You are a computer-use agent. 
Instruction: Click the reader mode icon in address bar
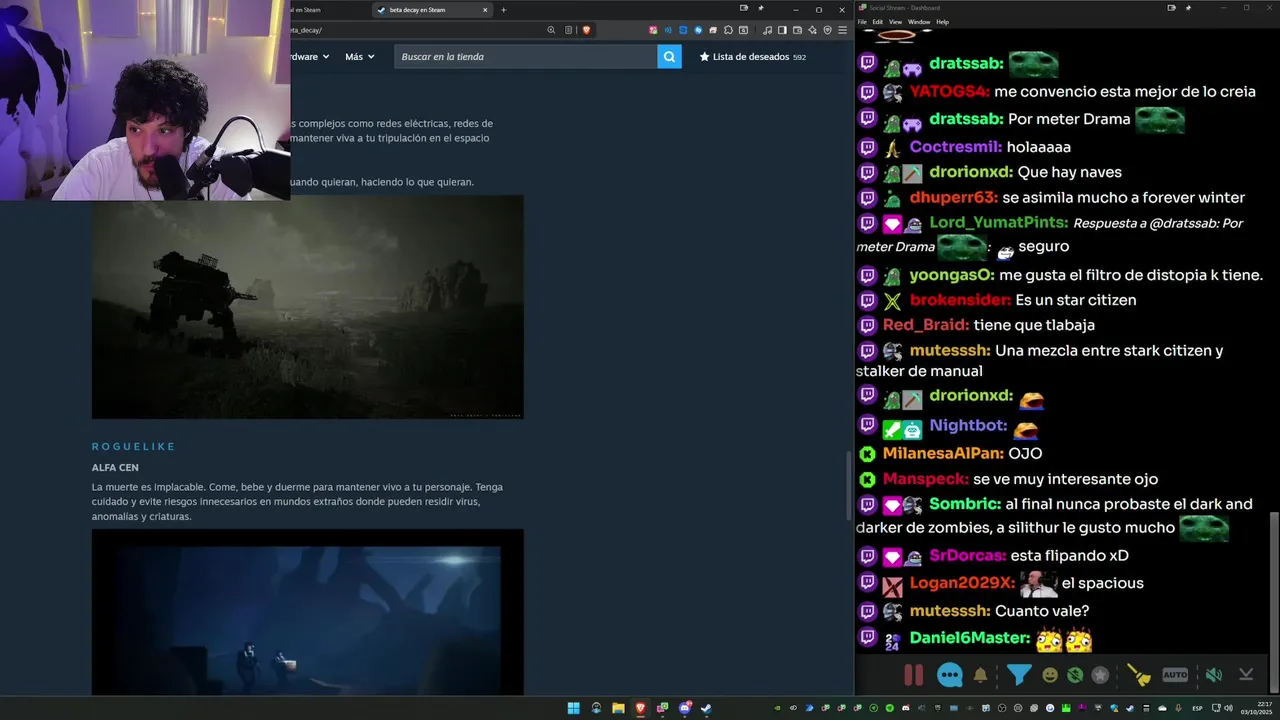(569, 30)
